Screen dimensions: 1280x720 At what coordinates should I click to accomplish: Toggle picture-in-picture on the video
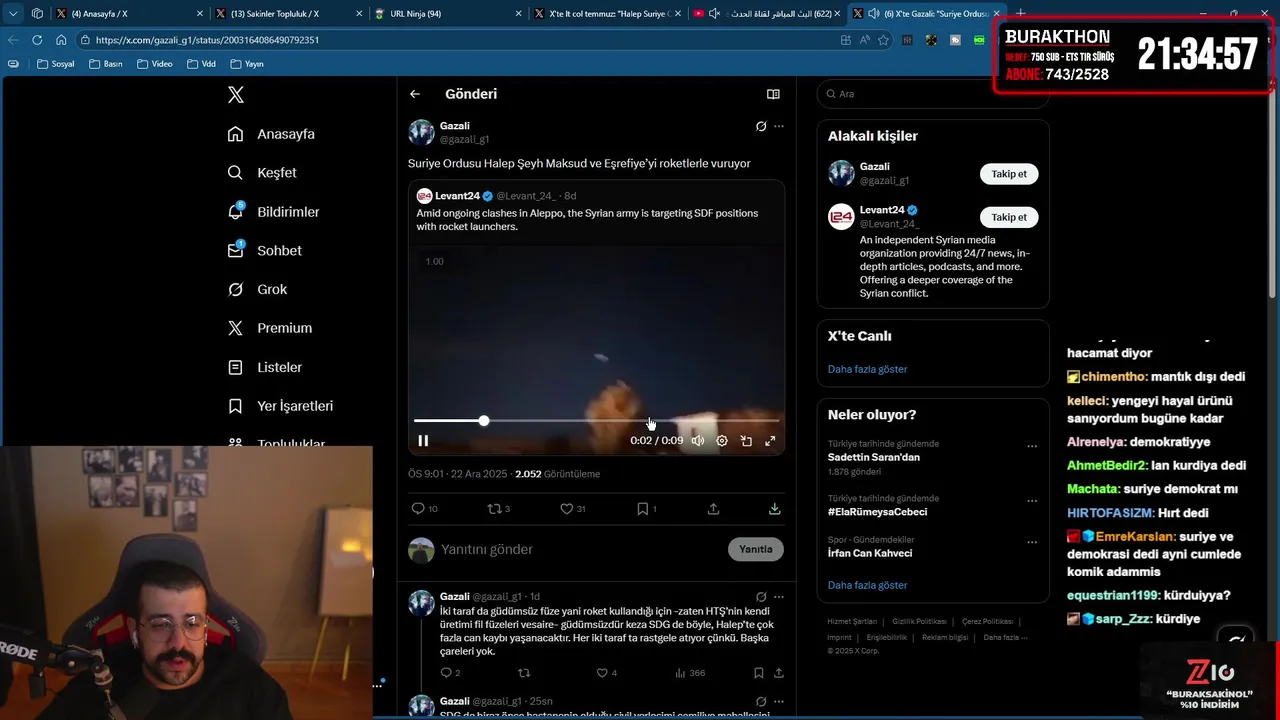(746, 441)
